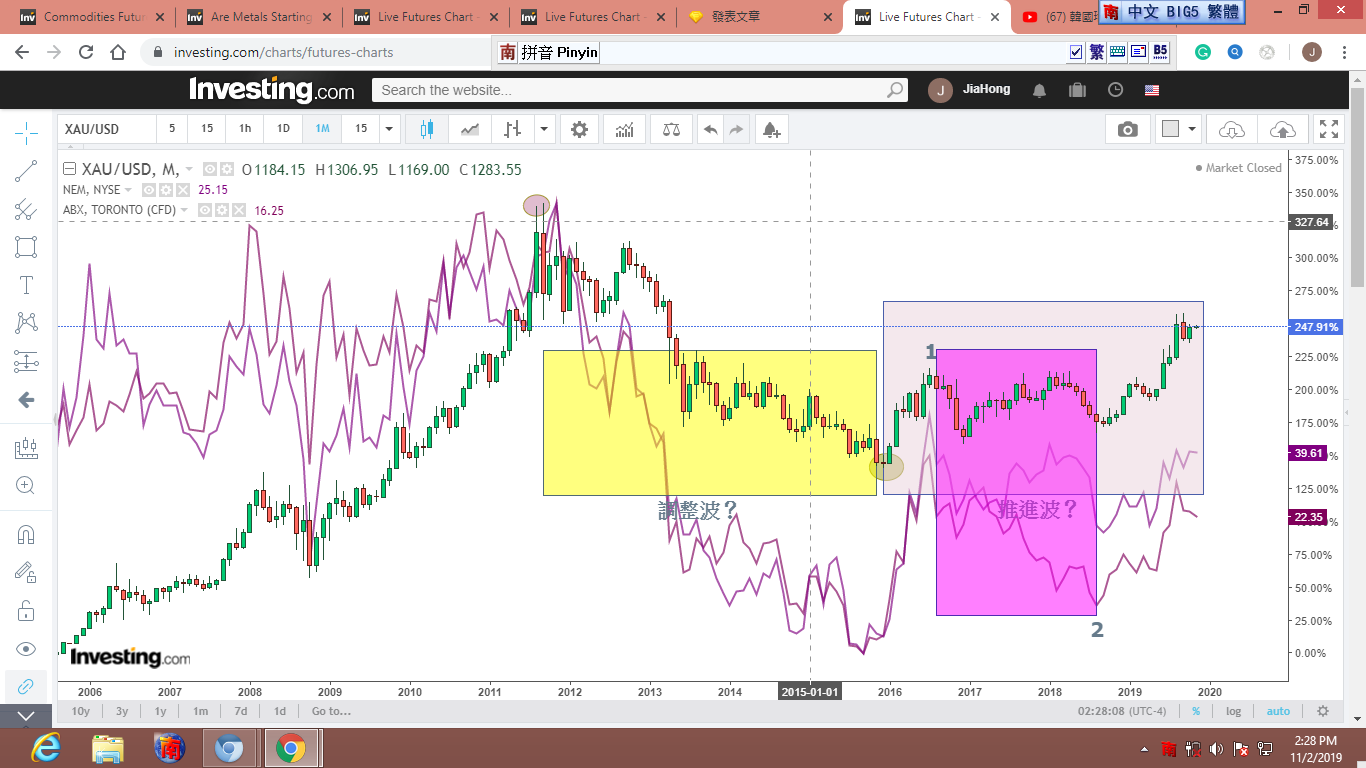Select the trend line drawing tool
The height and width of the screenshot is (768, 1366).
(x=27, y=171)
